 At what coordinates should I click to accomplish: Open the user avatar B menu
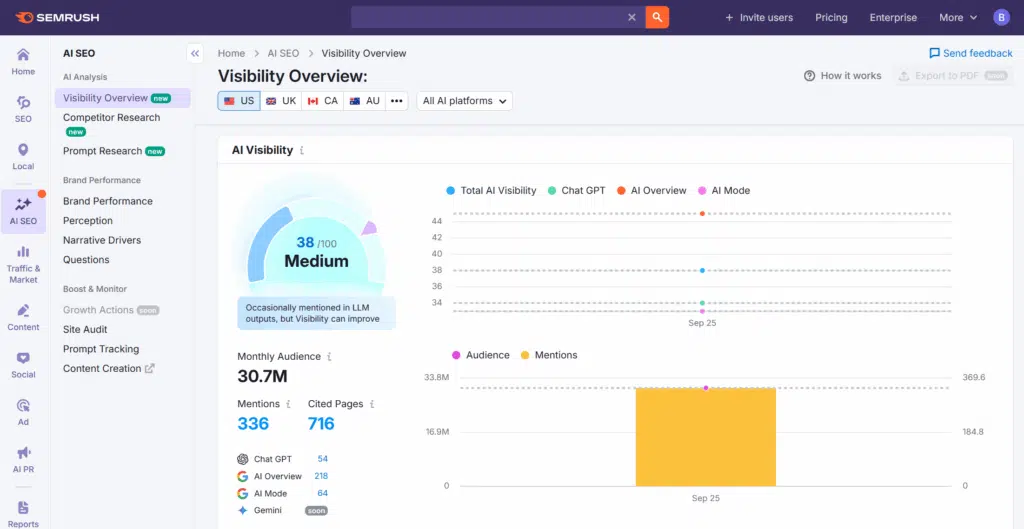pos(1001,18)
